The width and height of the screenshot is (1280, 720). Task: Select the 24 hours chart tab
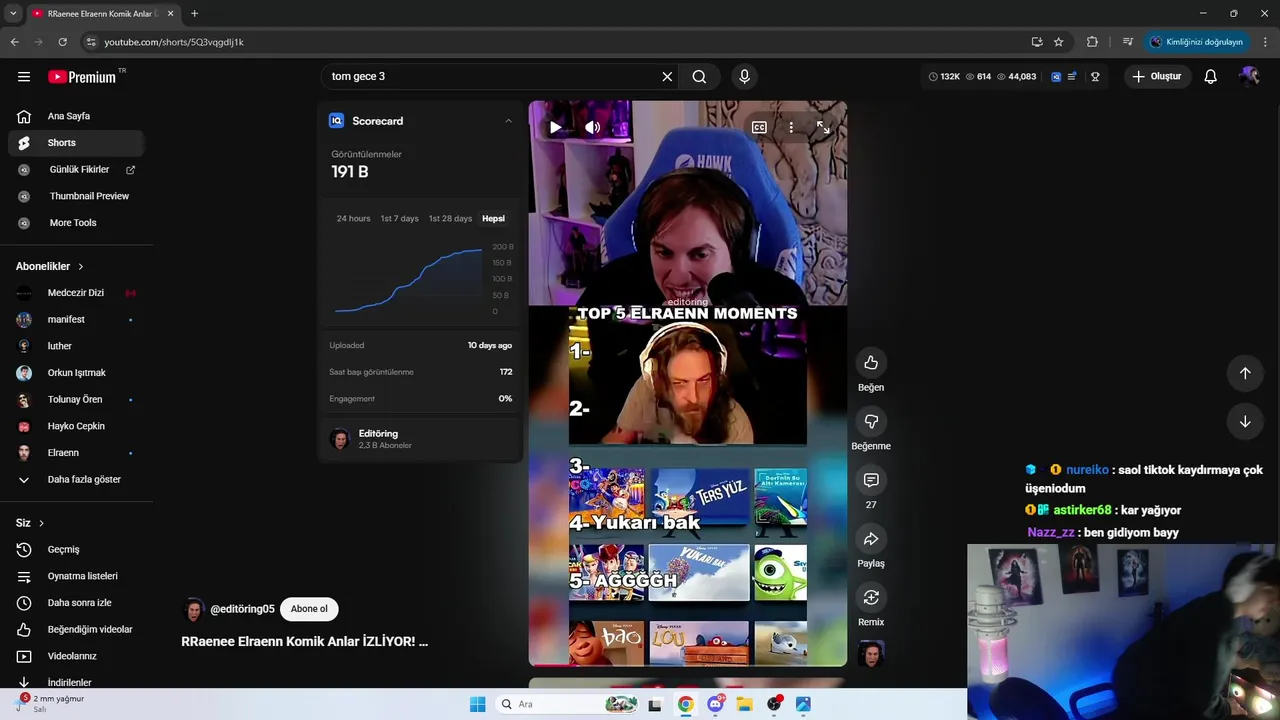click(353, 218)
